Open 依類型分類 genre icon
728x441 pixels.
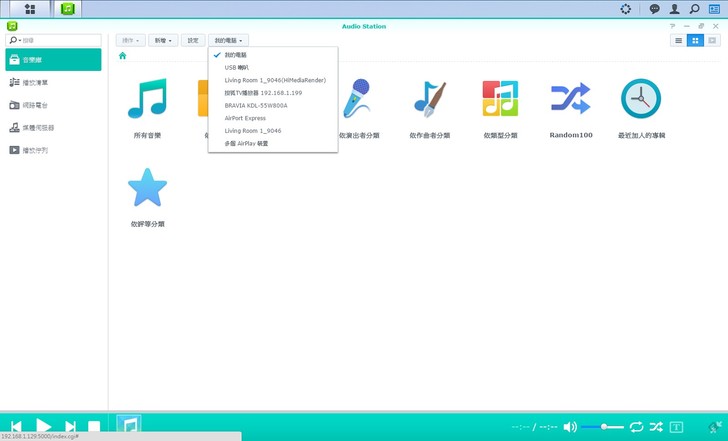point(500,98)
